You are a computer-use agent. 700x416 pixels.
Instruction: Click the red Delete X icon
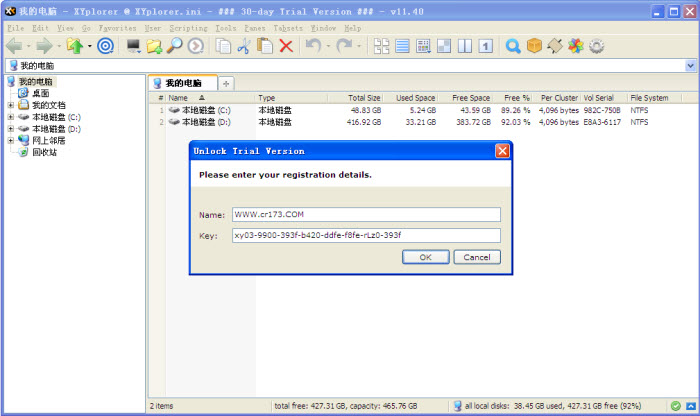click(x=286, y=46)
